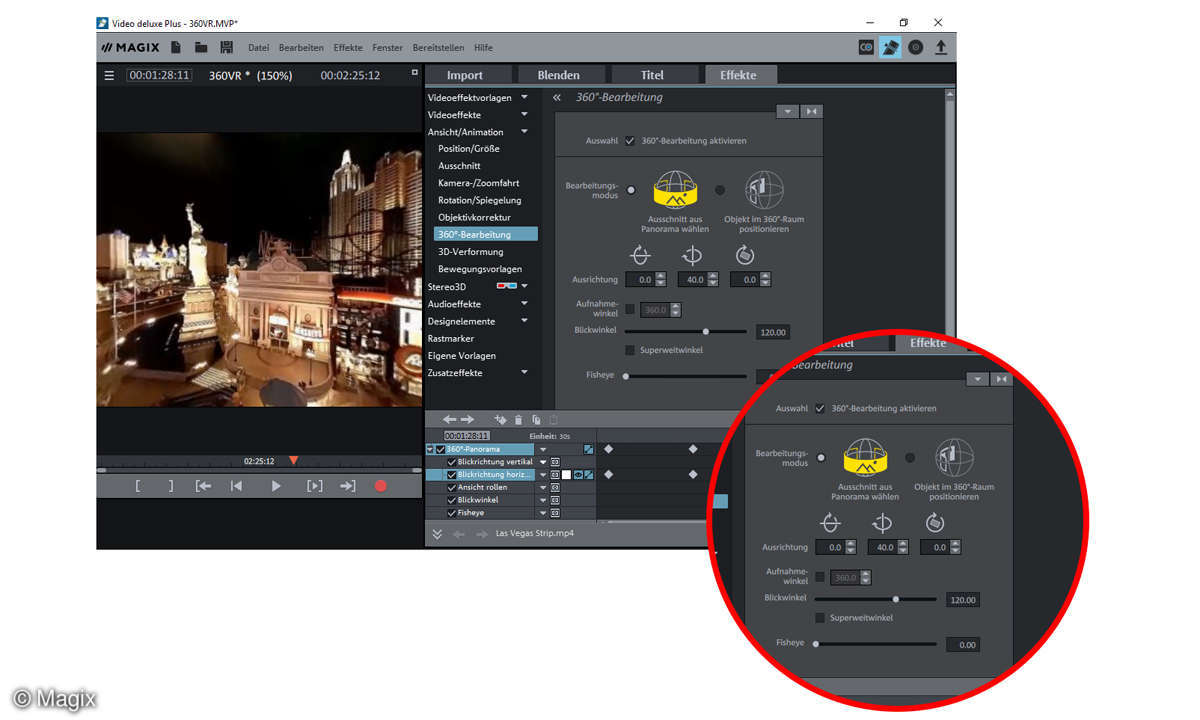This screenshot has width=1200, height=720.
Task: Go to previous keyframe with the left arrow
Action: (x=450, y=420)
